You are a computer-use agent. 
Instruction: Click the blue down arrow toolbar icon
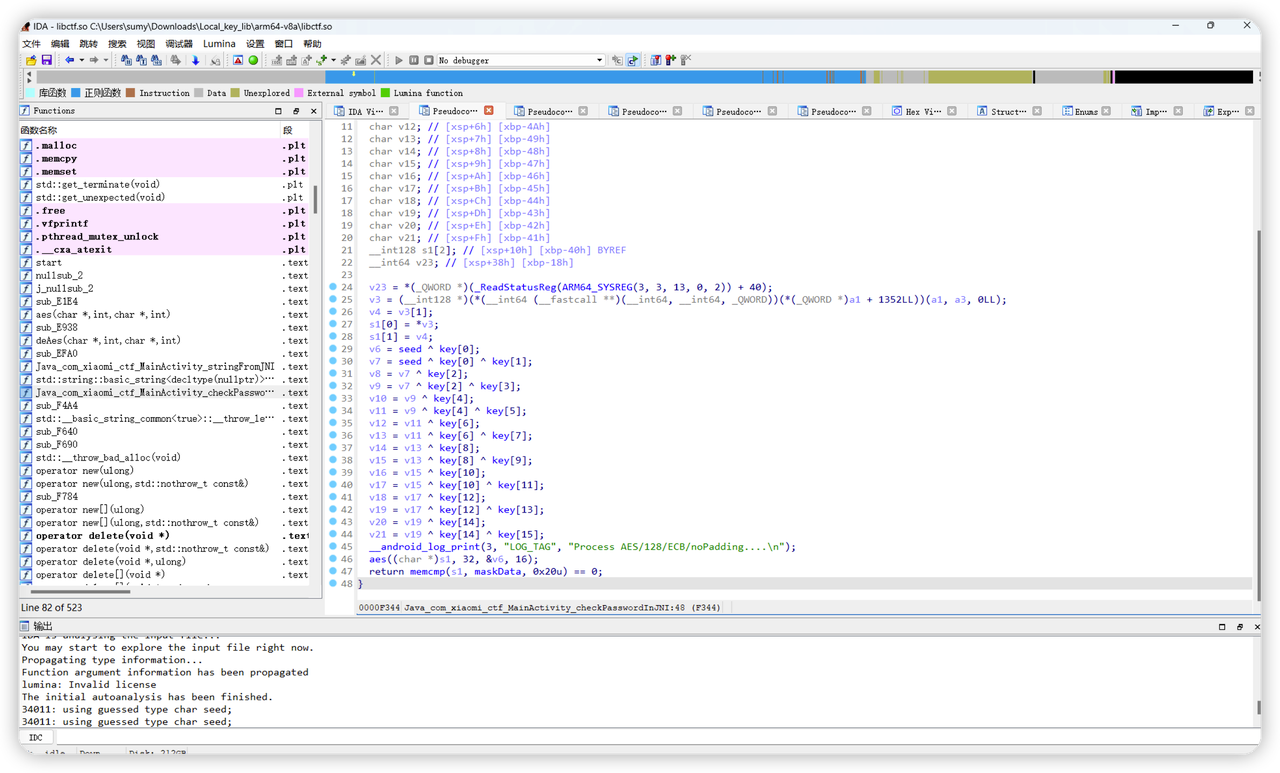195,60
